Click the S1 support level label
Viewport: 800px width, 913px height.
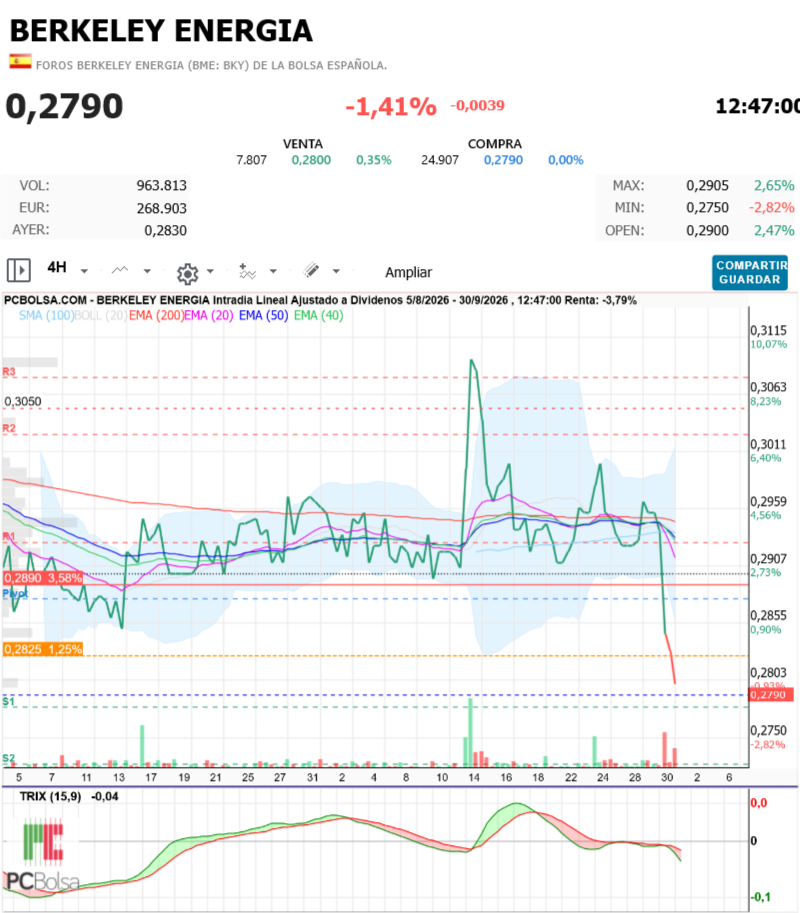pos(8,702)
